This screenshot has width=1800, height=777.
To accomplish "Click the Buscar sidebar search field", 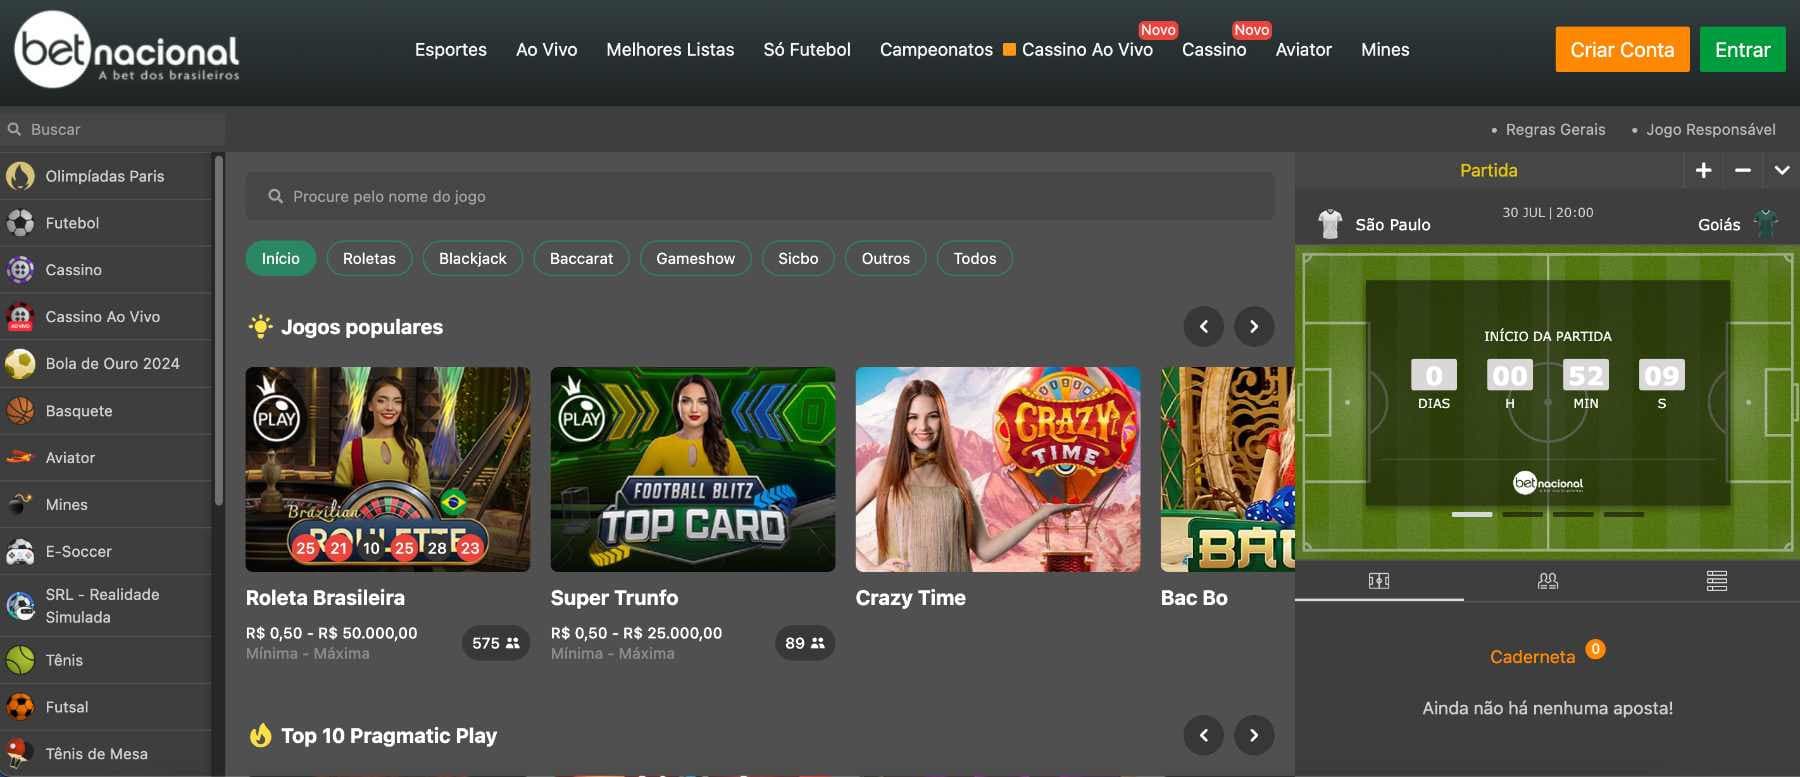I will coord(112,129).
